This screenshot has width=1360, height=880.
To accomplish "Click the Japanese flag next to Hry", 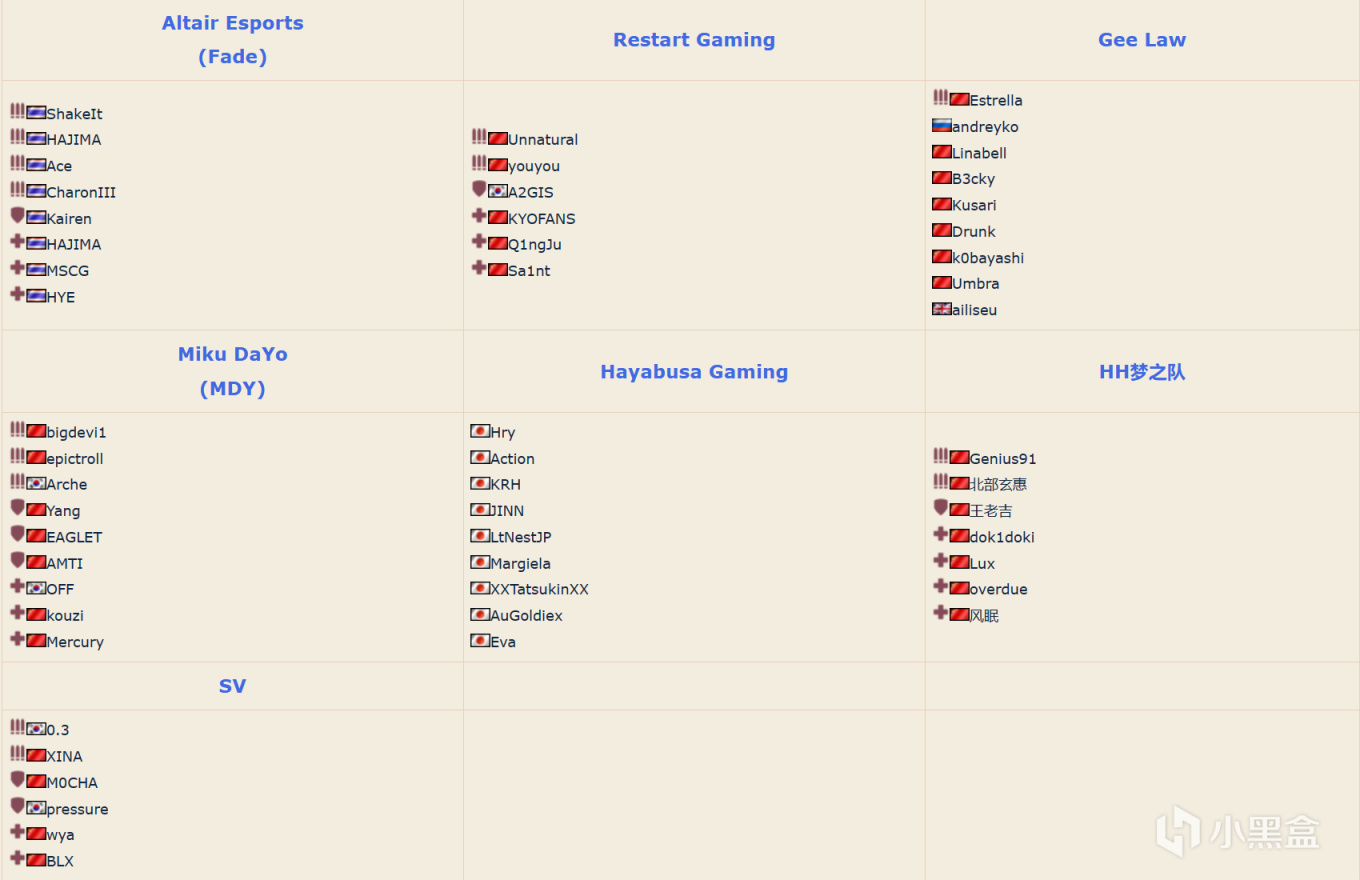I will click(480, 432).
